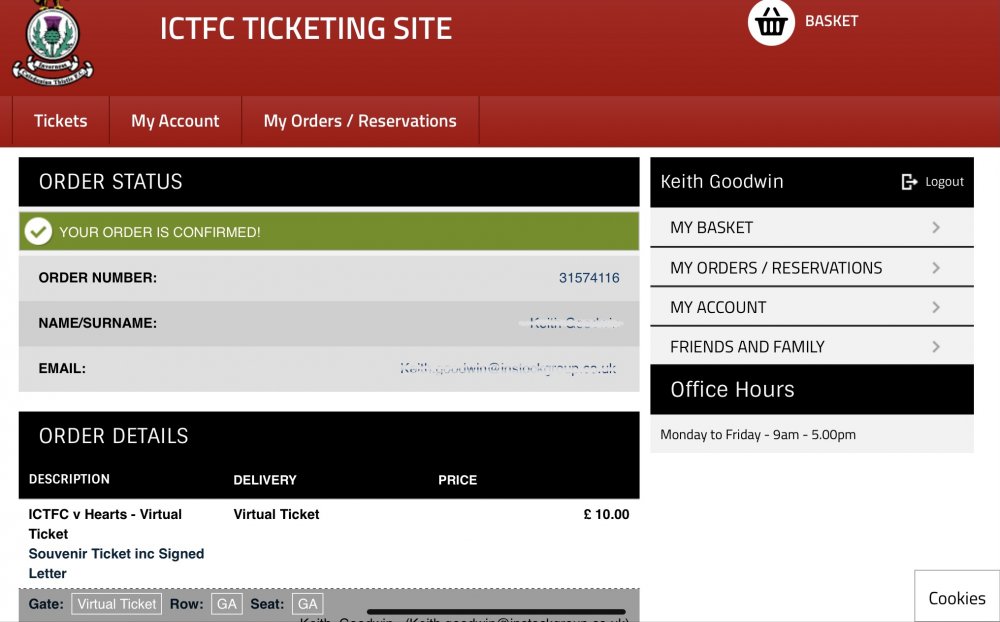Click the Seat GA box
This screenshot has width=1000, height=622.
click(307, 604)
